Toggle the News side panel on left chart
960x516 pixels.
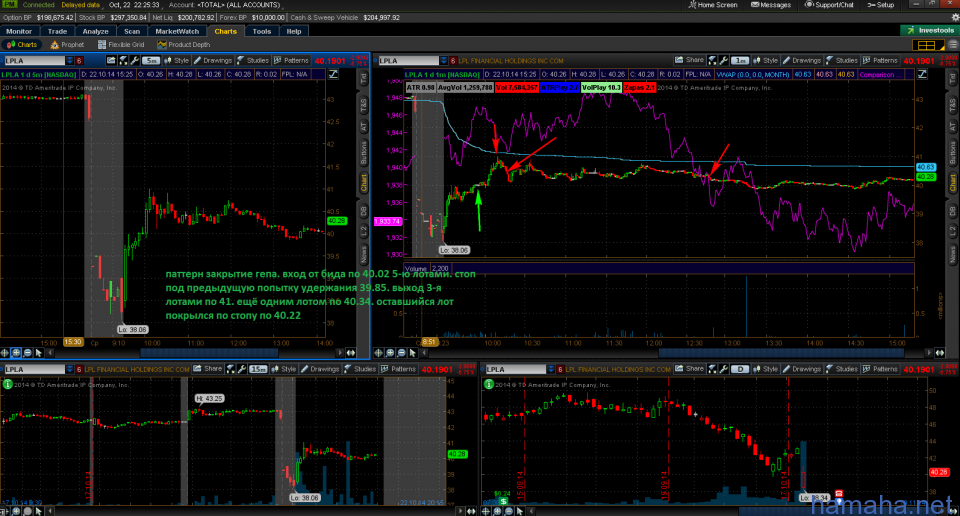pos(363,254)
